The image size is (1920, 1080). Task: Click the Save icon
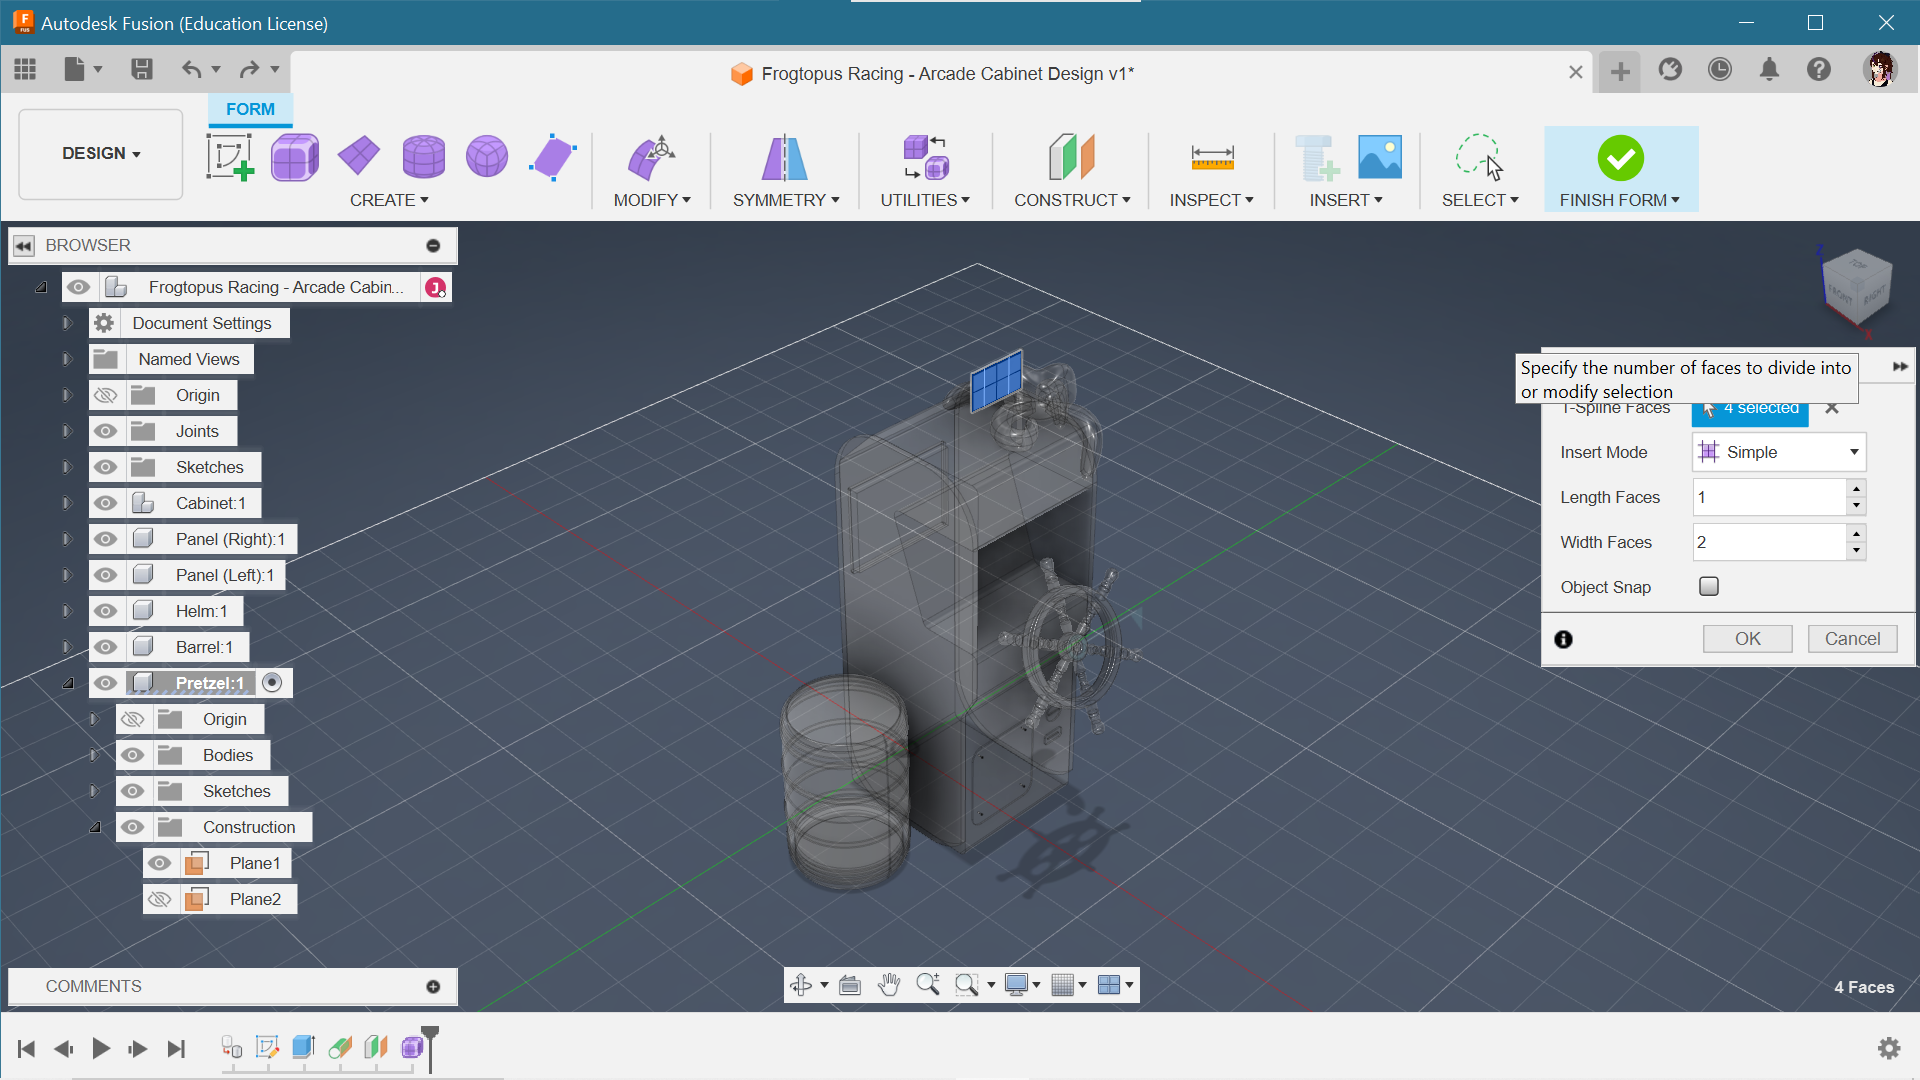click(142, 69)
